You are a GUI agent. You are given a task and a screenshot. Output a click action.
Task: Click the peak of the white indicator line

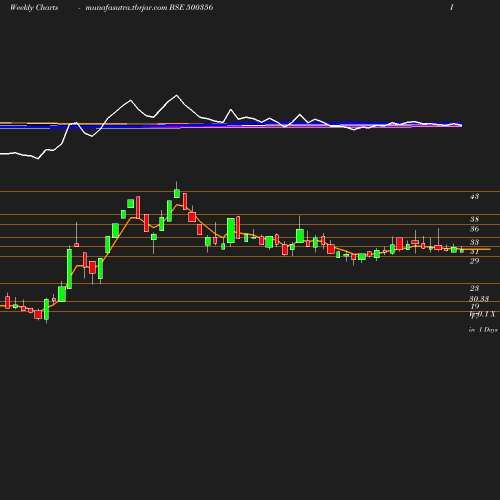177,95
